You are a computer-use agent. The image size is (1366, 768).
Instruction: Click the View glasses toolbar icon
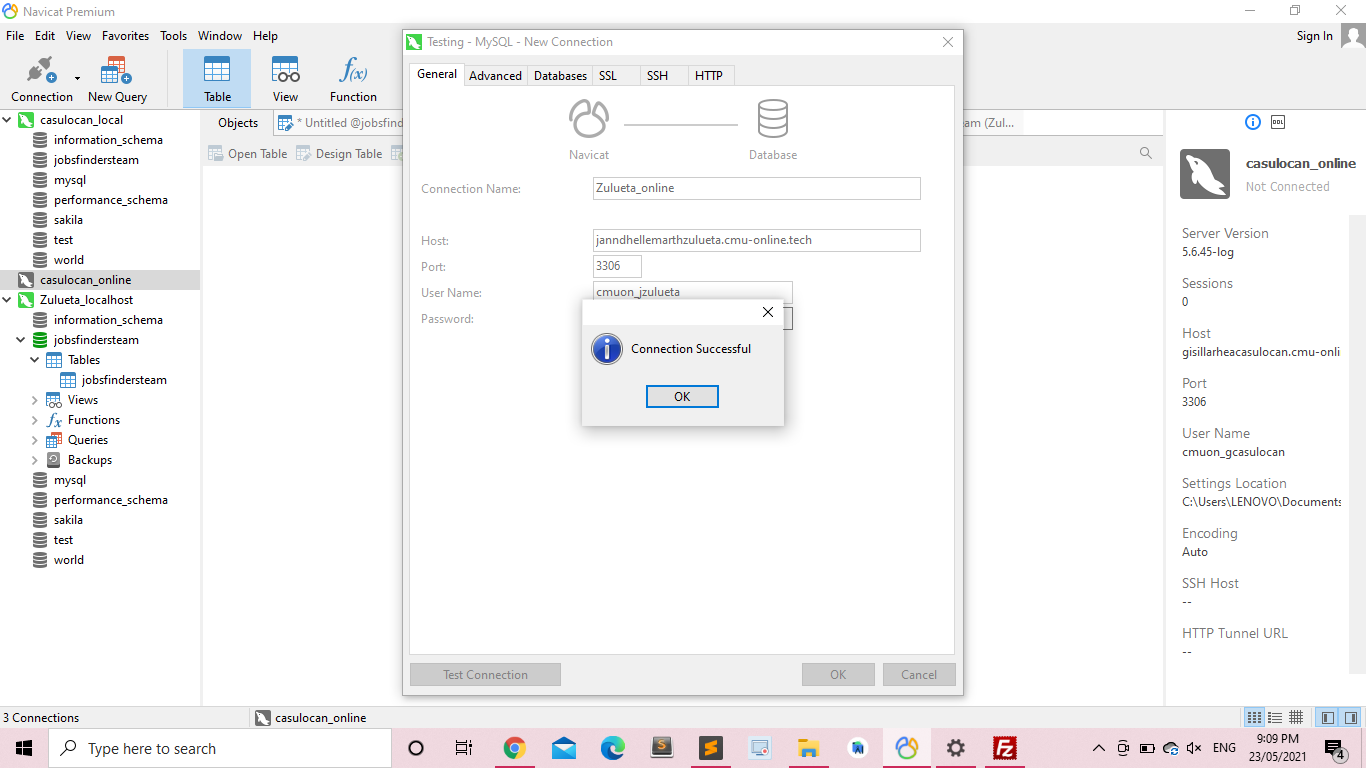286,78
